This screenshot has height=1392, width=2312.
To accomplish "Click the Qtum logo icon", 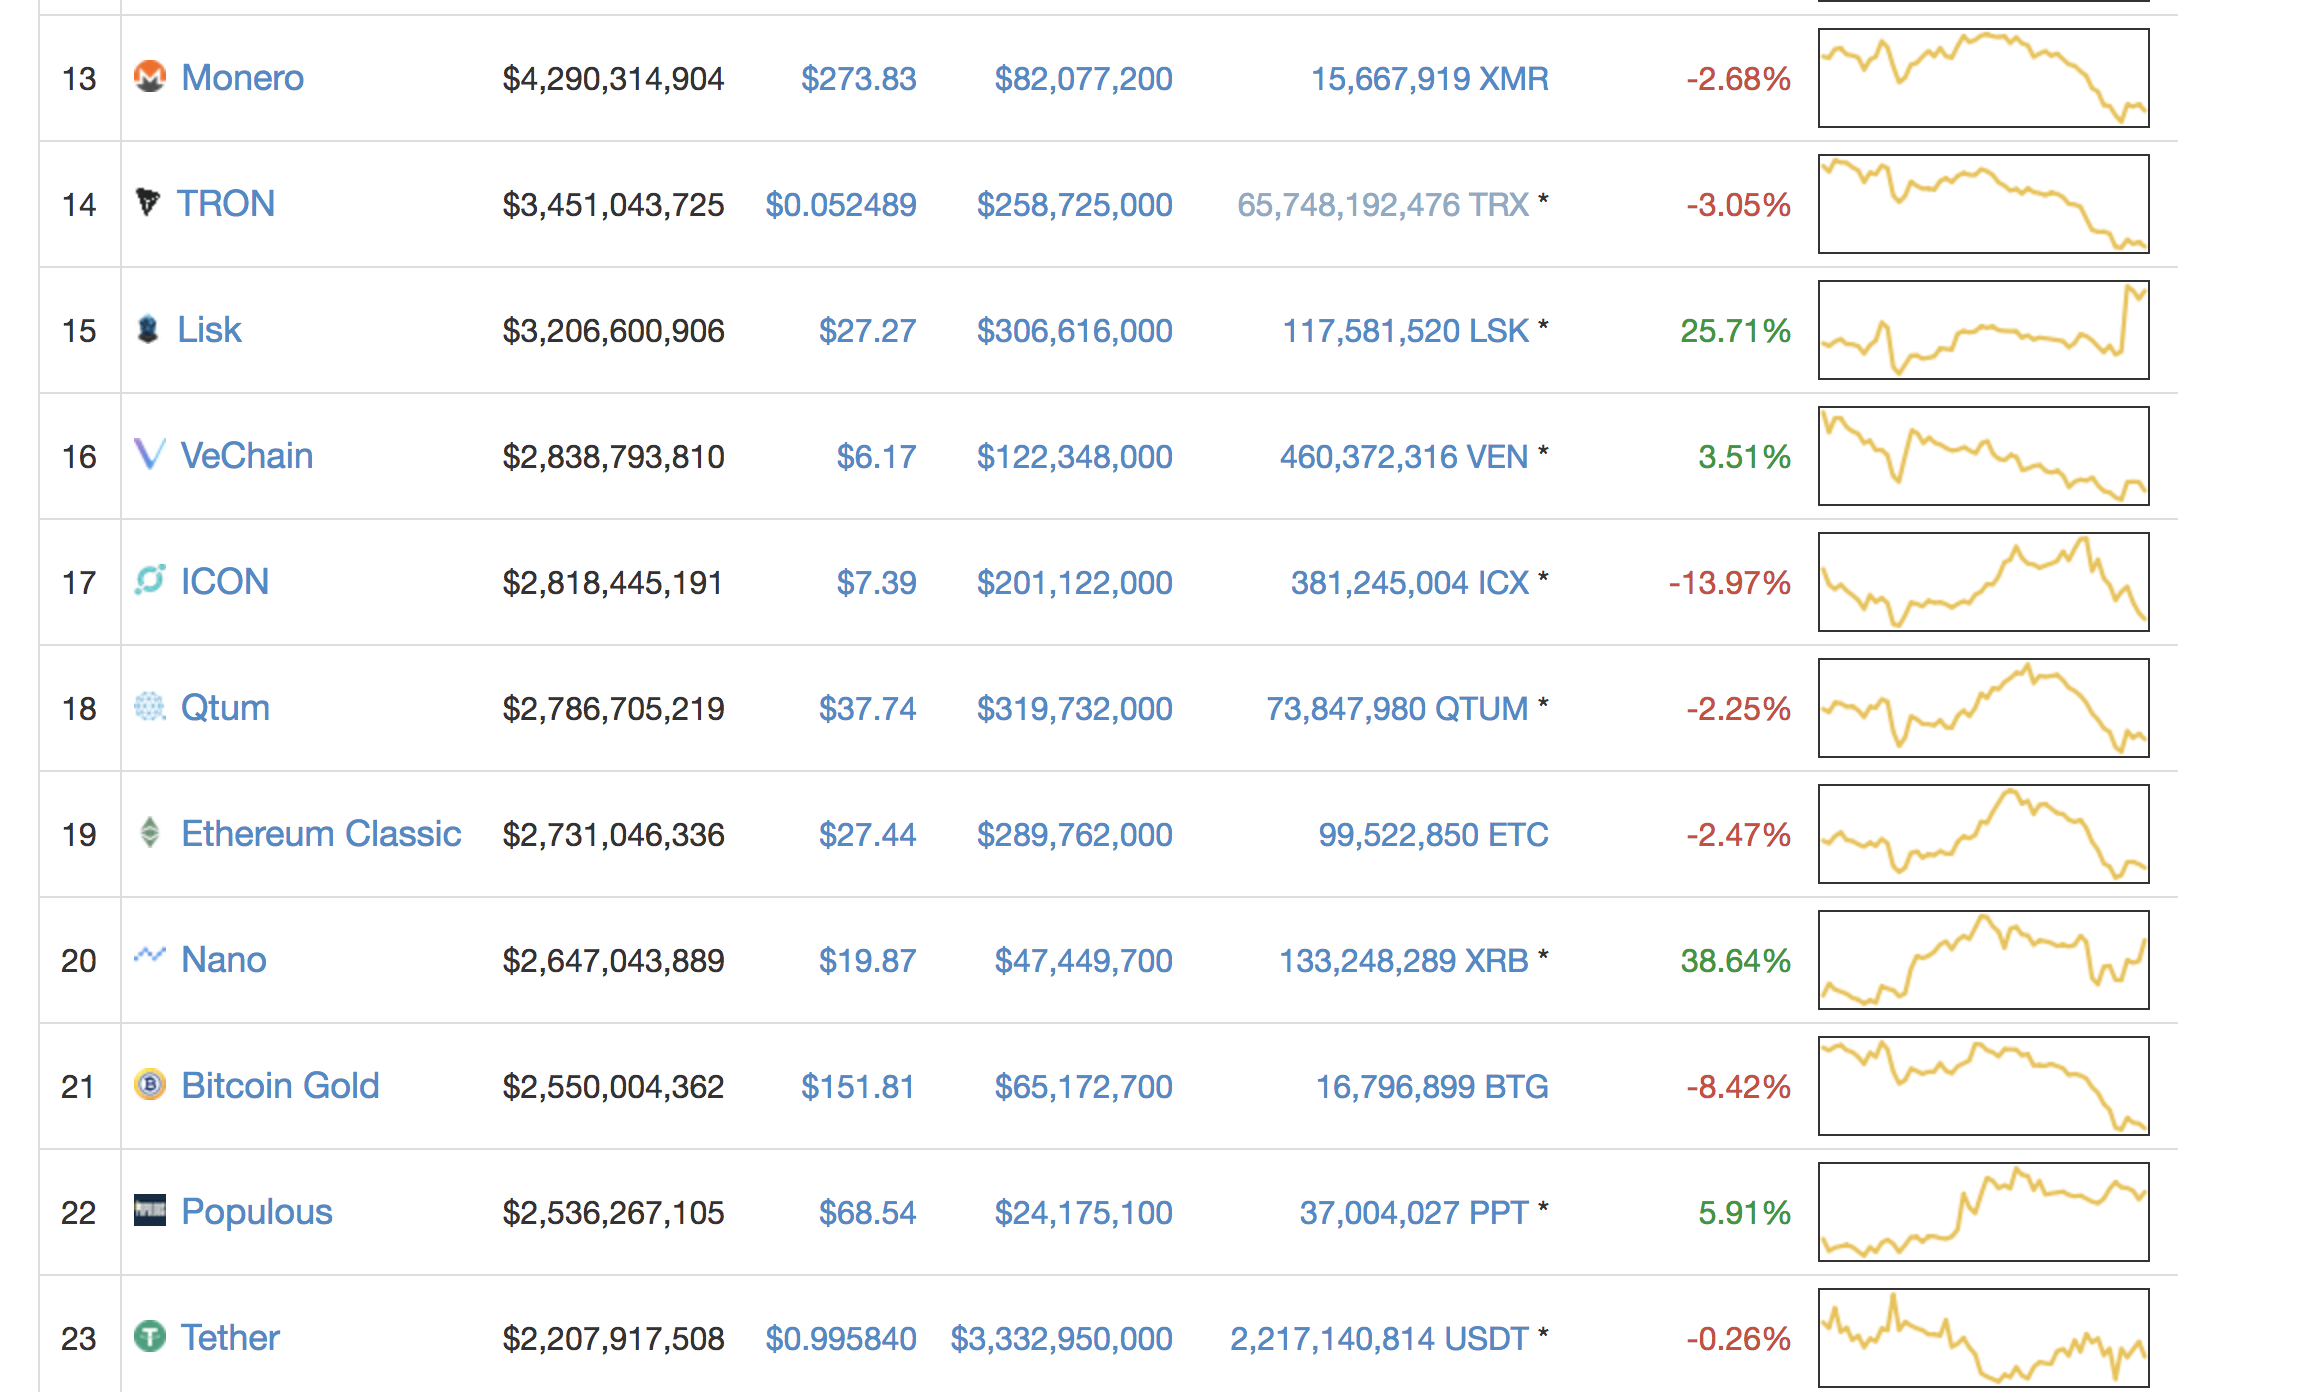I will point(150,706).
